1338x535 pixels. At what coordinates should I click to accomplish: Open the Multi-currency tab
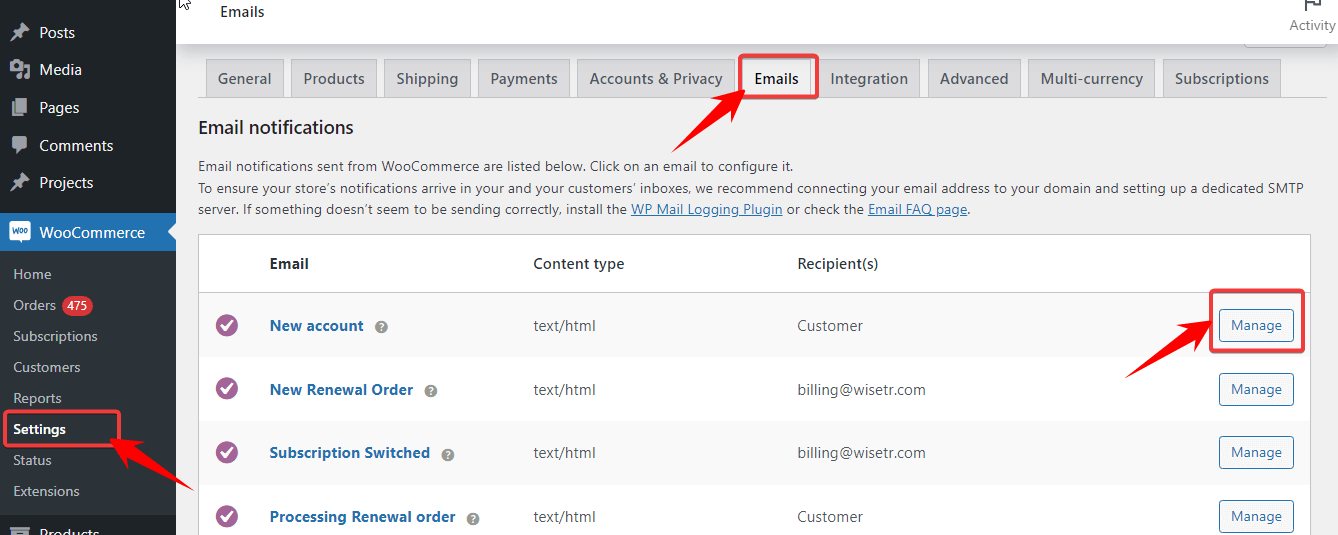tap(1092, 79)
